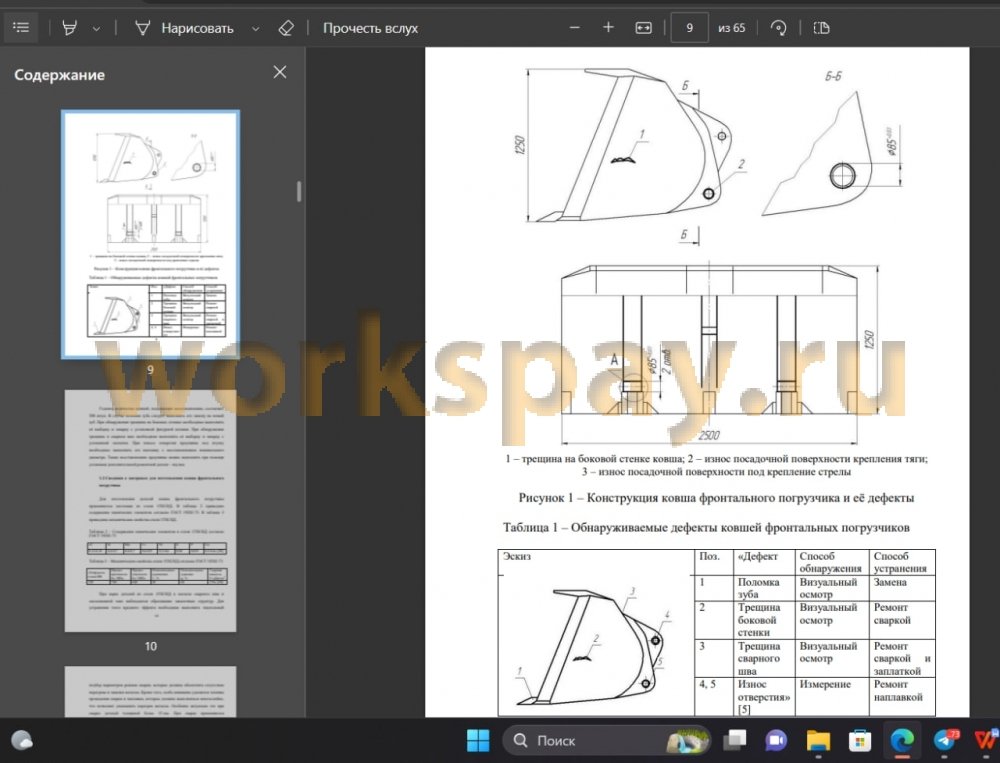Screen dimensions: 1000x763
Task: Click the Рисунок 1 figure caption
Action: 716,498
